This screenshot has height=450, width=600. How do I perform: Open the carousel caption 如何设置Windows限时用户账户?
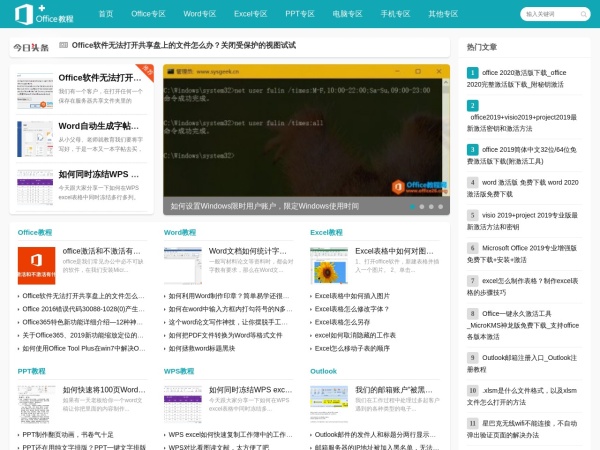[264, 206]
